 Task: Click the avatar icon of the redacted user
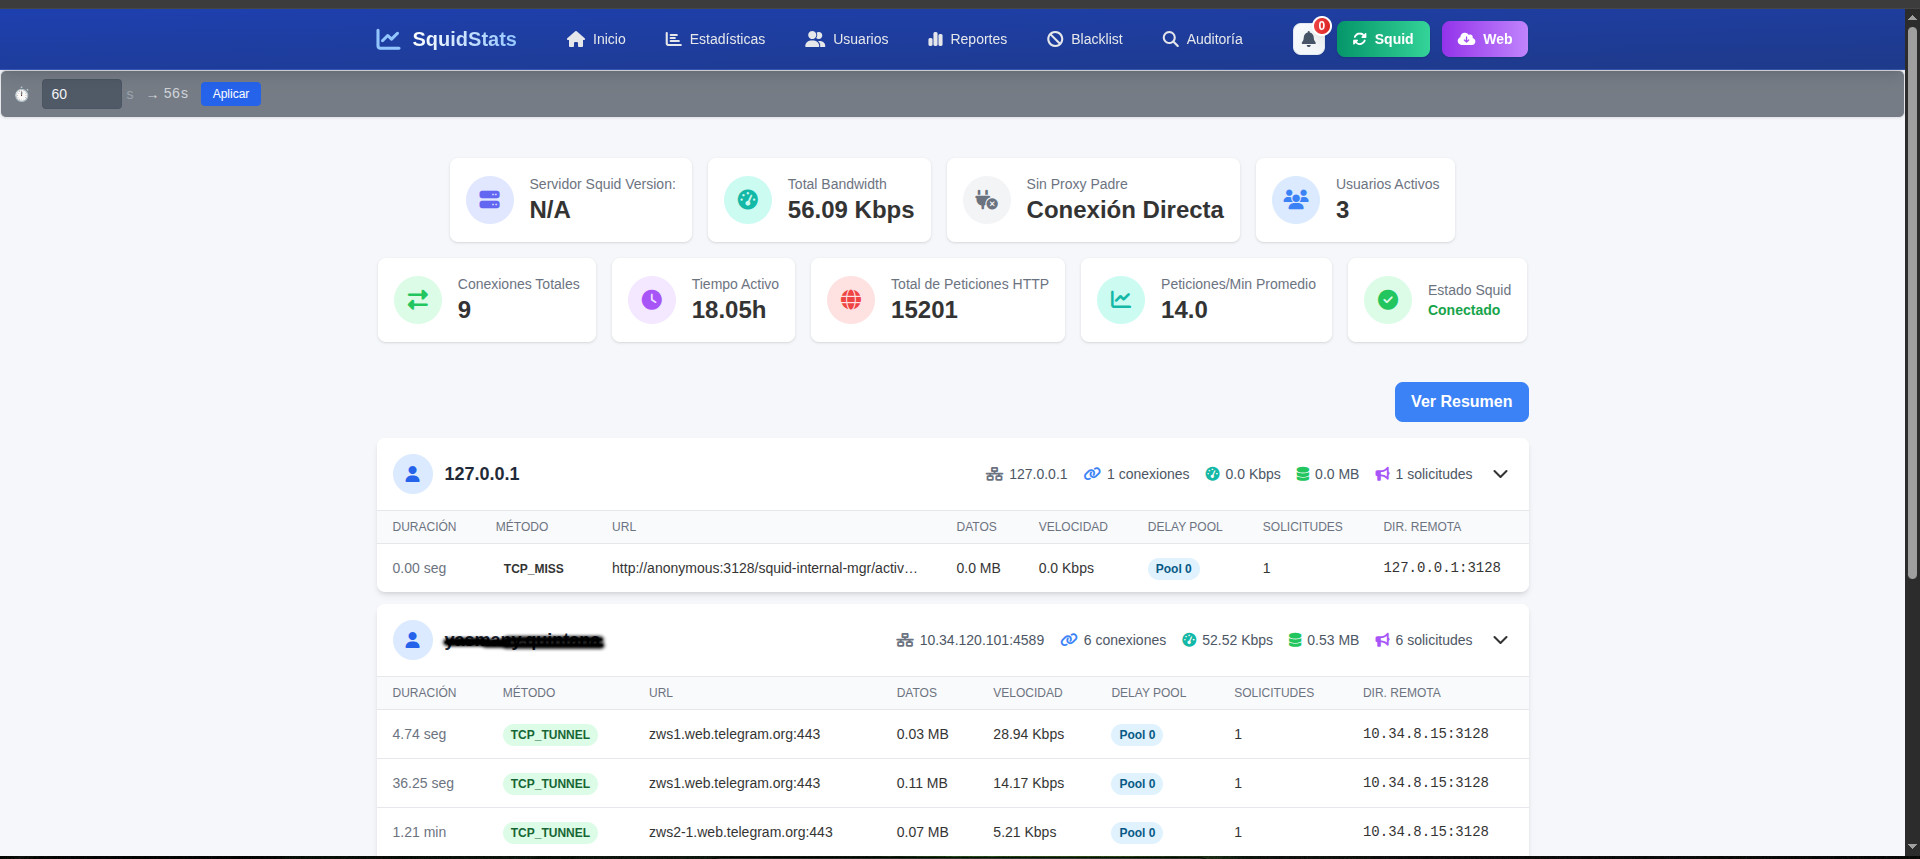point(413,640)
